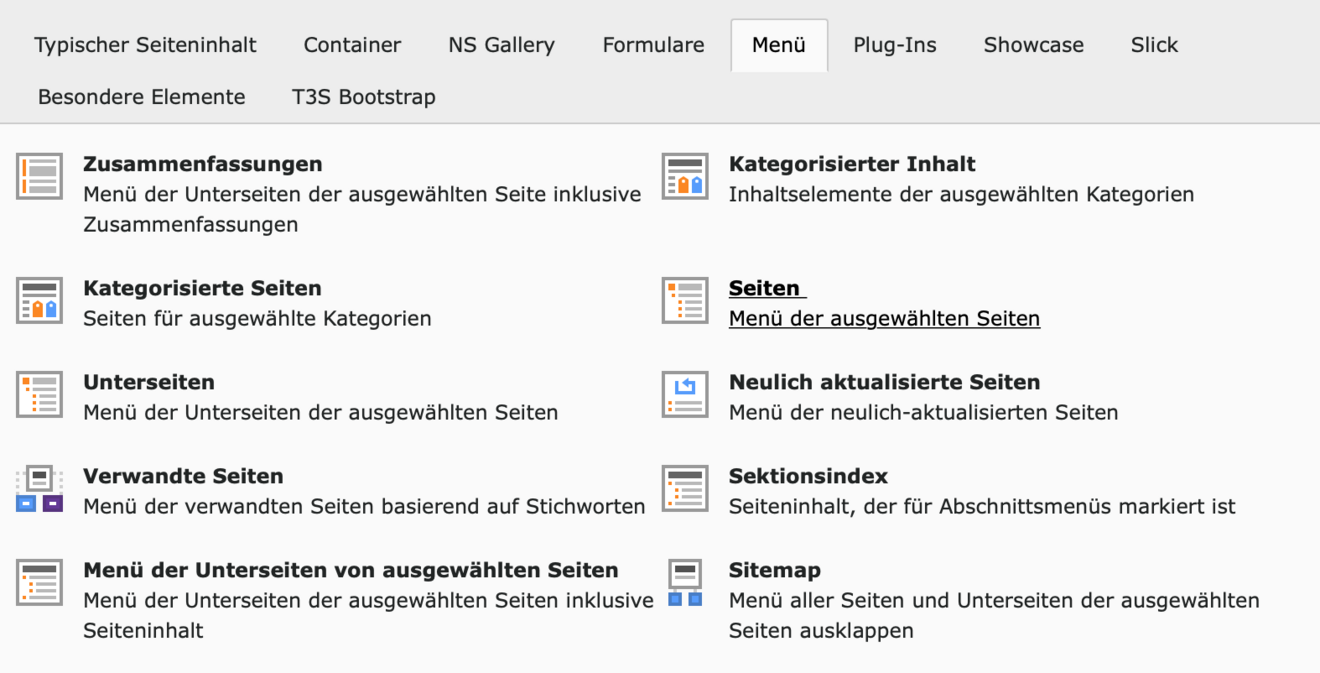
Task: Select the Kategorisierte Seiten icon
Action: pyautogui.click(x=39, y=300)
